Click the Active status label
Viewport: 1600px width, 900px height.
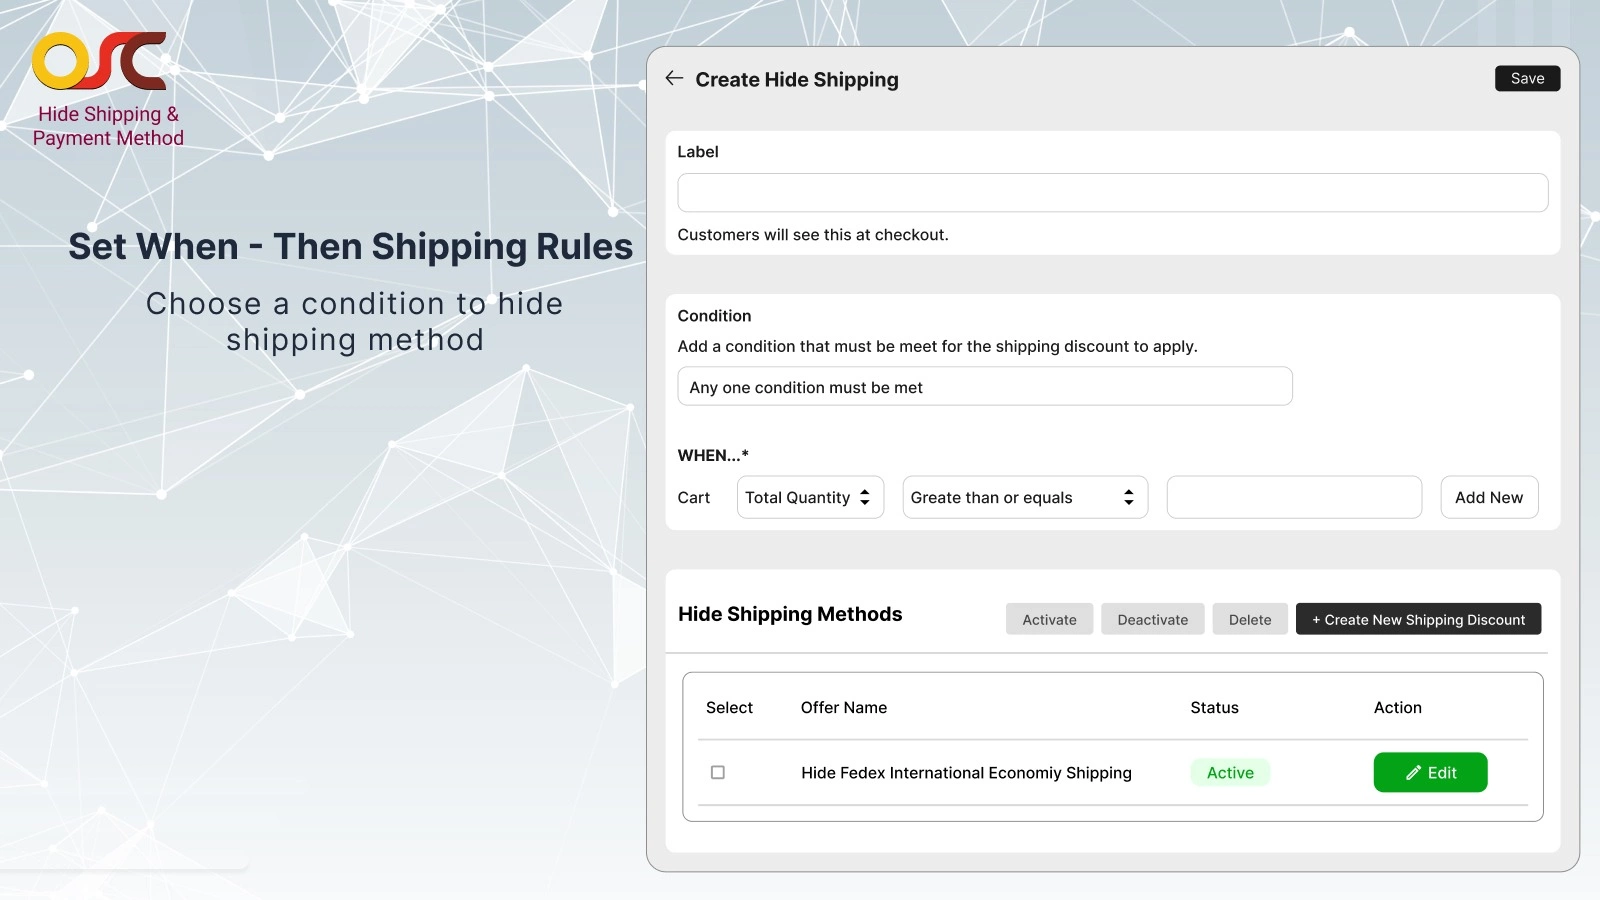click(x=1229, y=772)
